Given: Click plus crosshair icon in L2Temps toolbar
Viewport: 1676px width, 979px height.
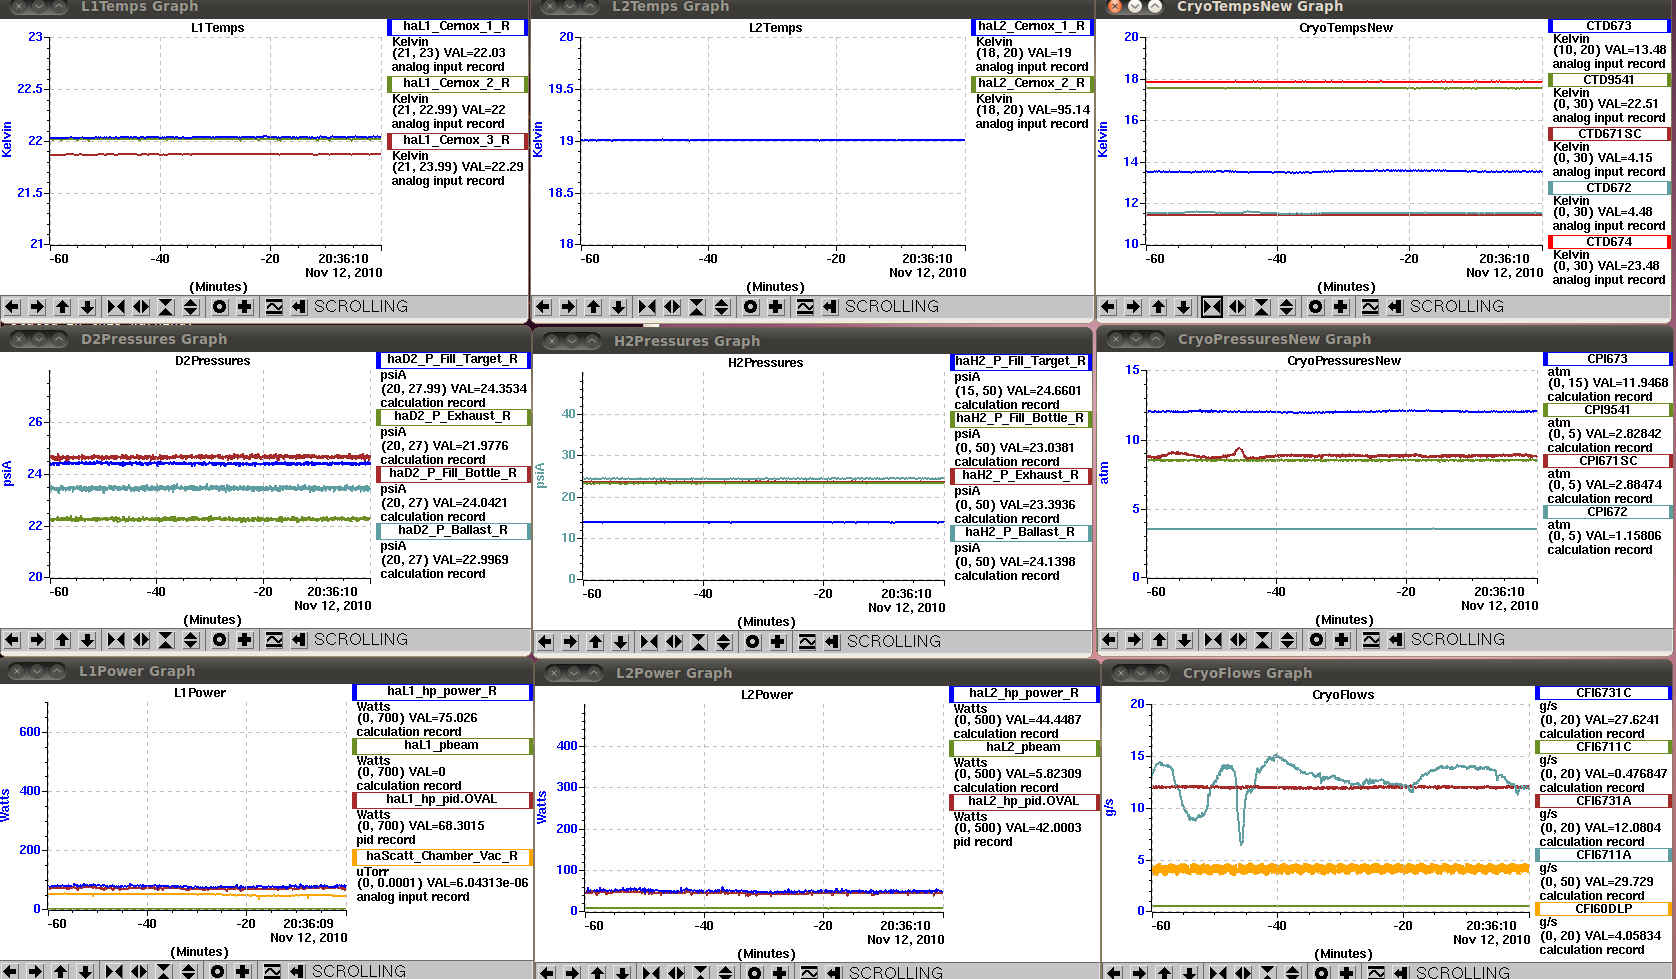Looking at the screenshot, I should coord(776,307).
